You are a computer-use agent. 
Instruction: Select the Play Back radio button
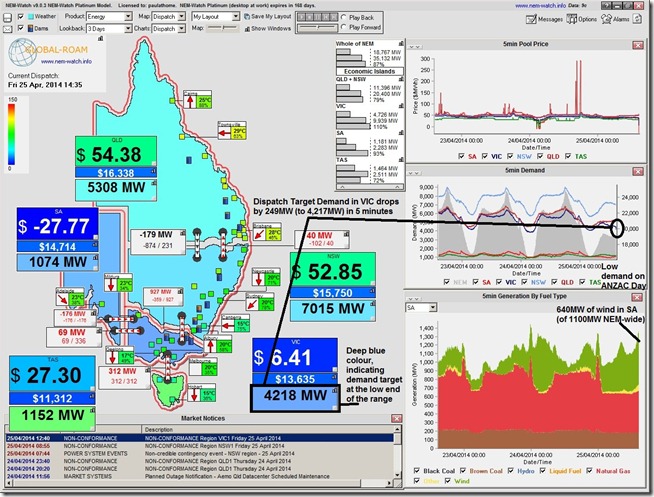(x=344, y=18)
